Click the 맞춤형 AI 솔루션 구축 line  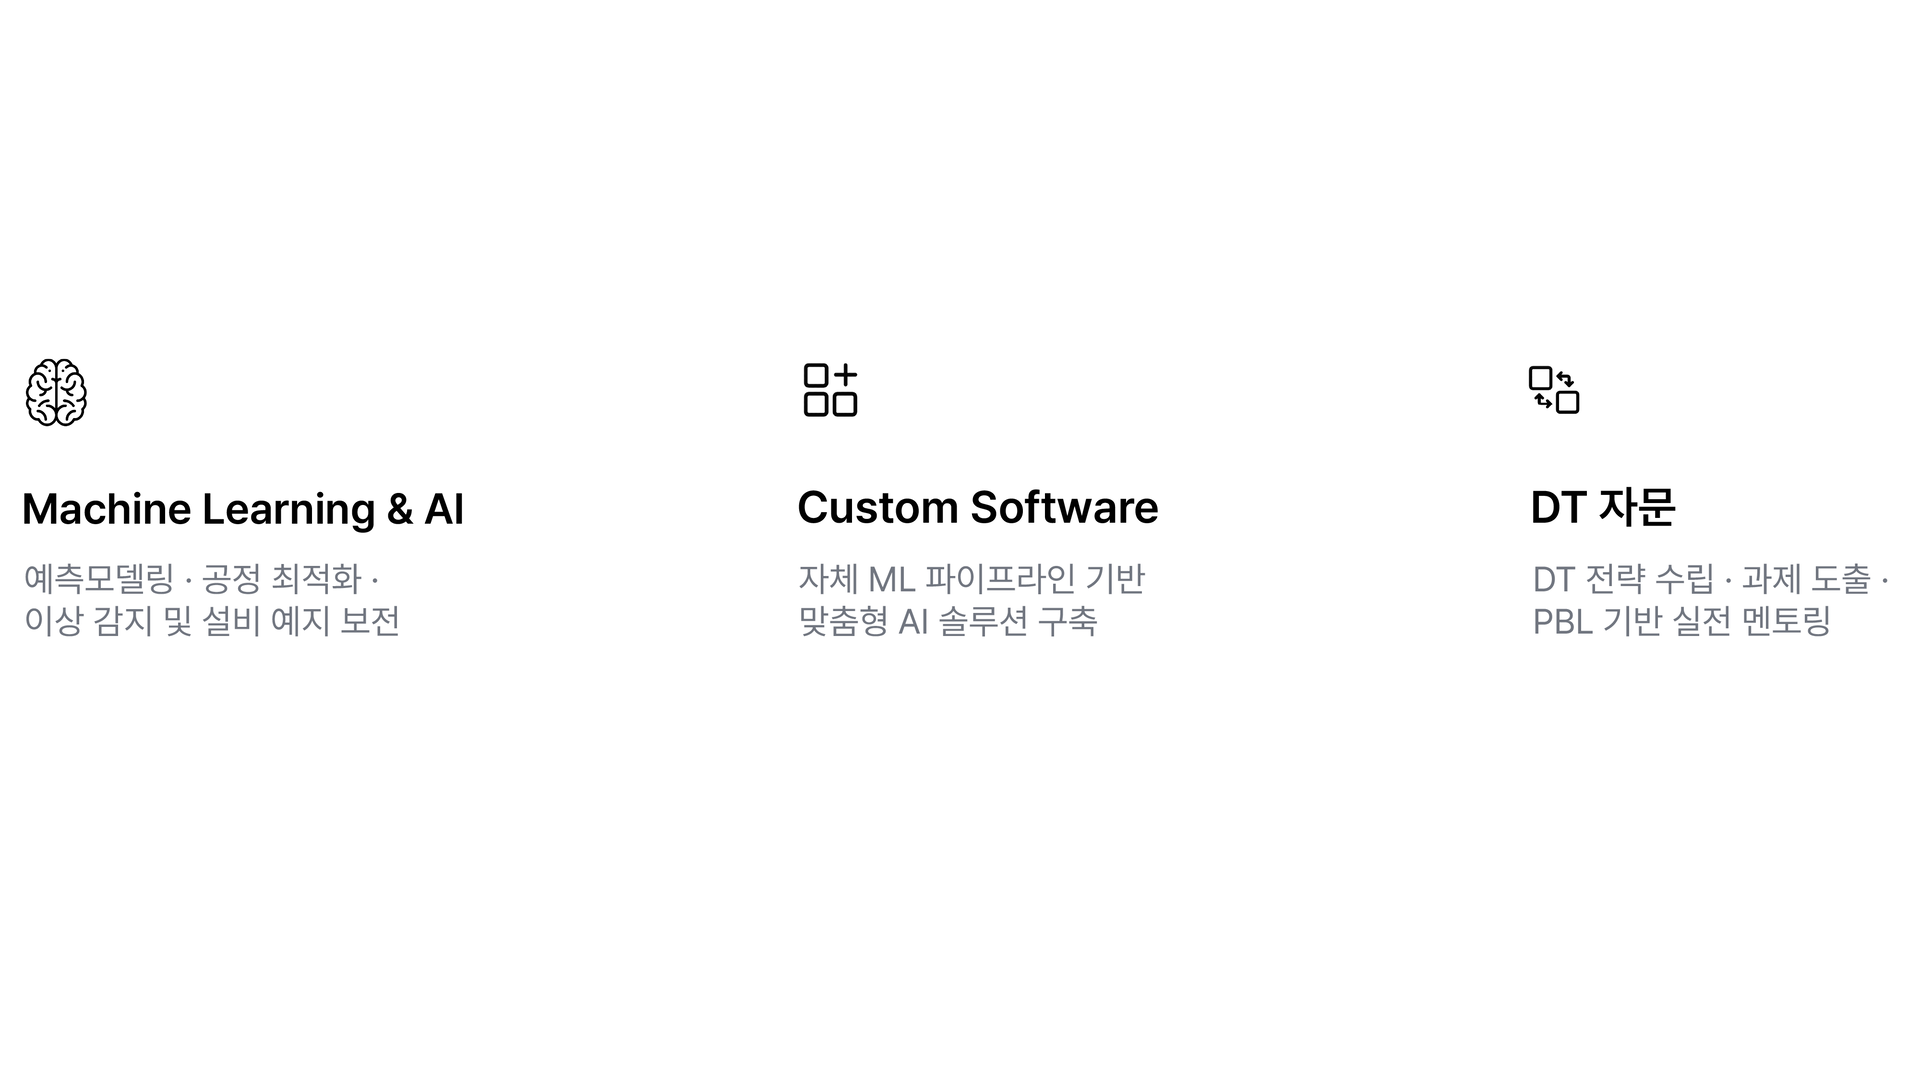coord(948,621)
